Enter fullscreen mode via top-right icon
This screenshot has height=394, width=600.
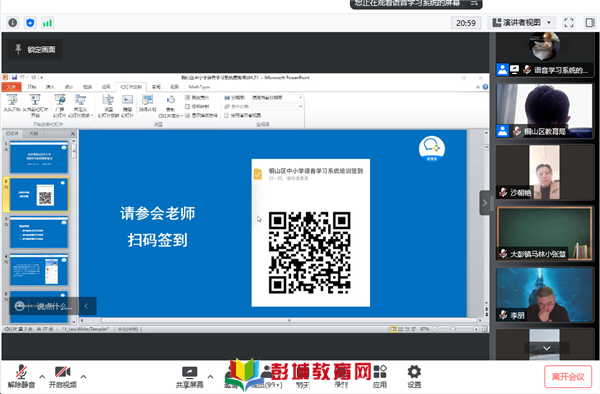(569, 23)
